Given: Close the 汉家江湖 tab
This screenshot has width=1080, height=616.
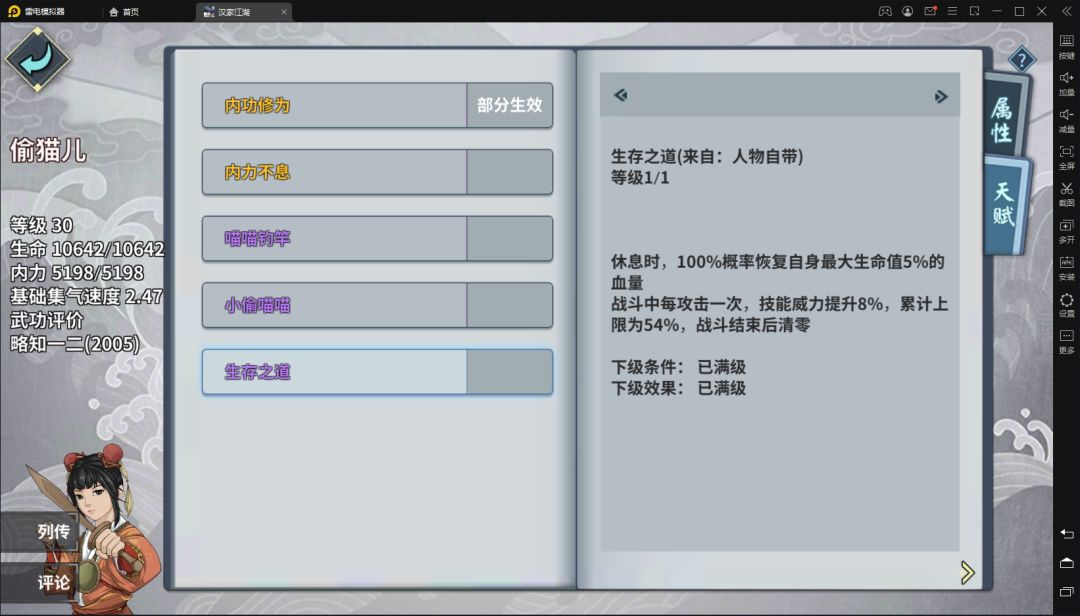Looking at the screenshot, I should (284, 12).
